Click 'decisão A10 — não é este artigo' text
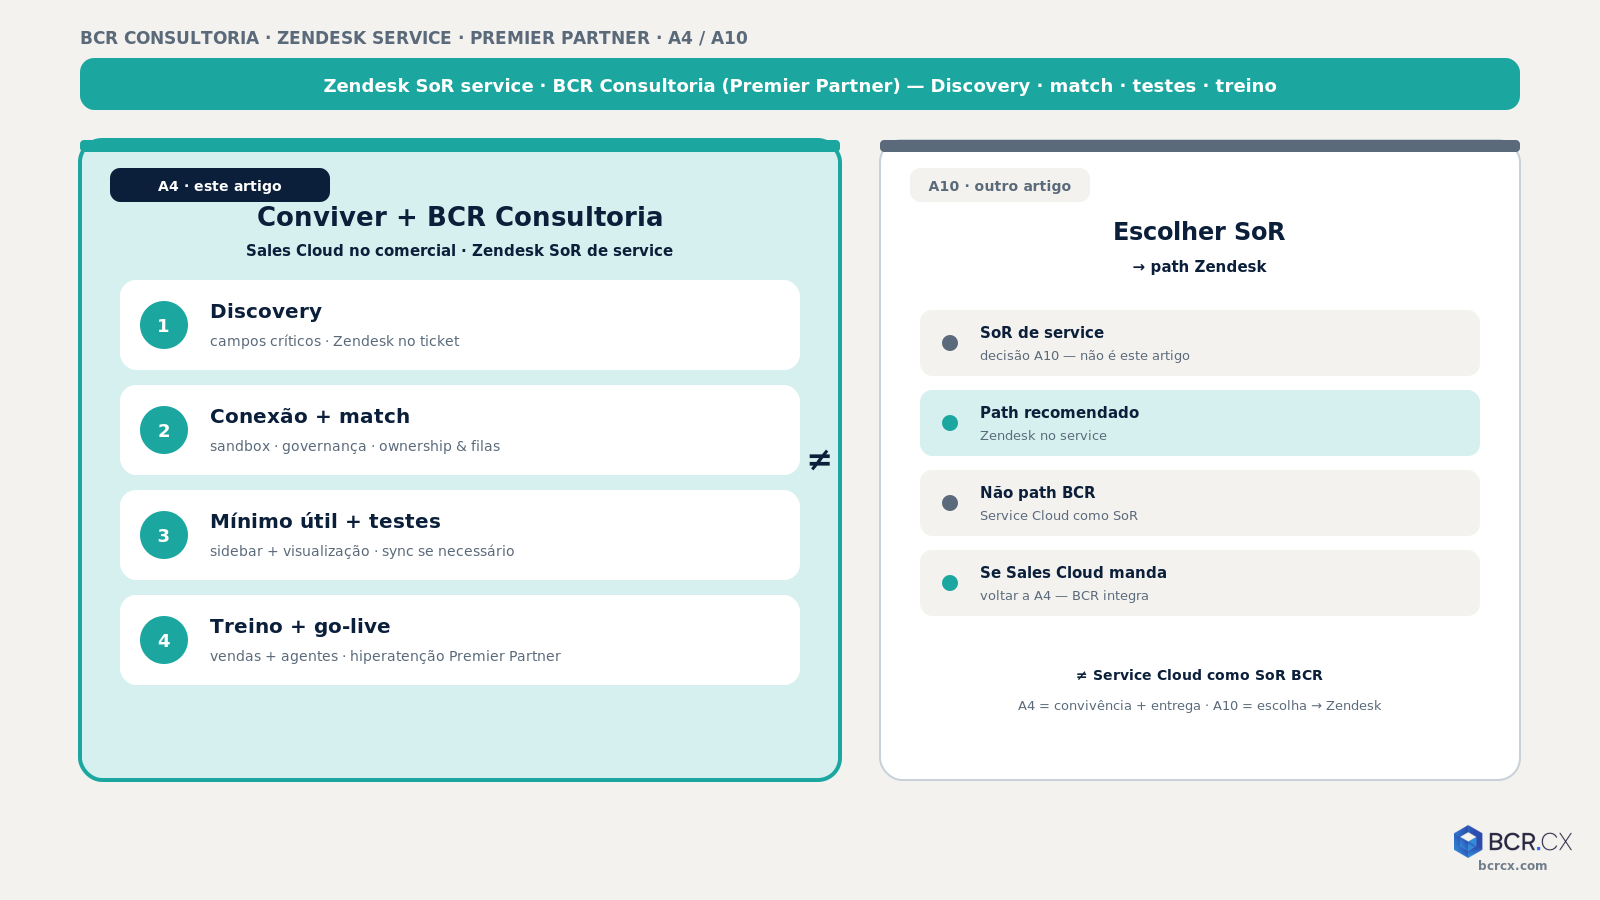Image resolution: width=1600 pixels, height=900 pixels. click(x=1085, y=355)
